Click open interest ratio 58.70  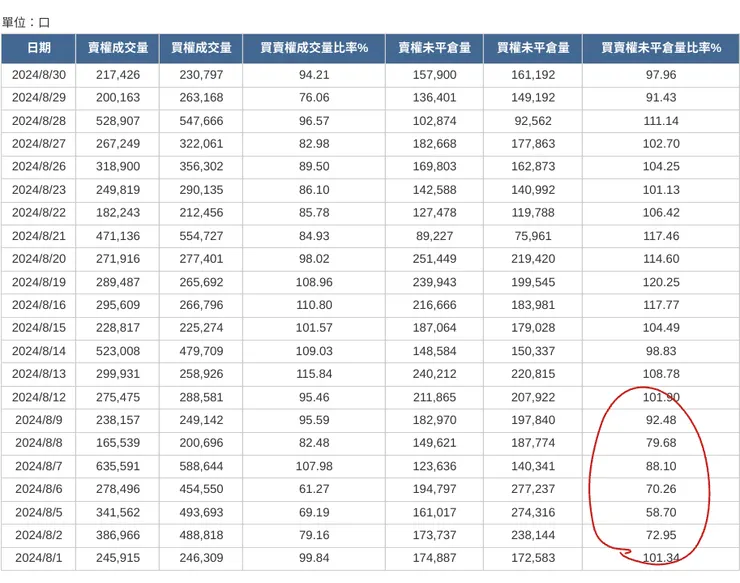click(x=661, y=513)
